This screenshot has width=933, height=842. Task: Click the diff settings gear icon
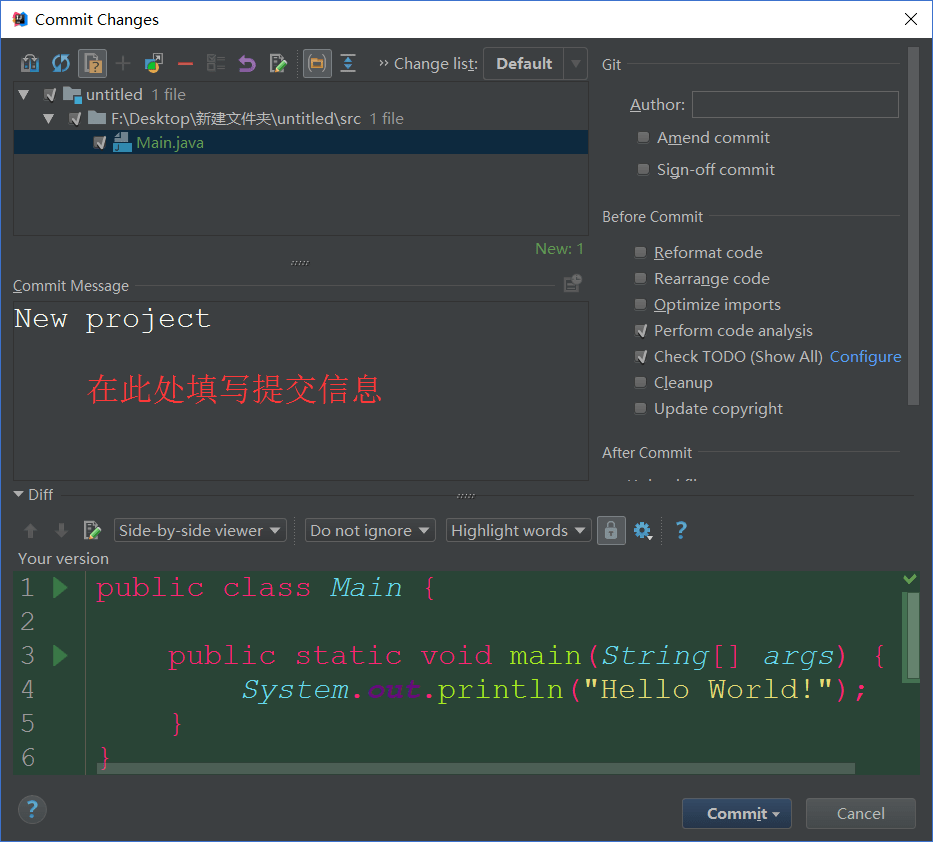tap(643, 531)
